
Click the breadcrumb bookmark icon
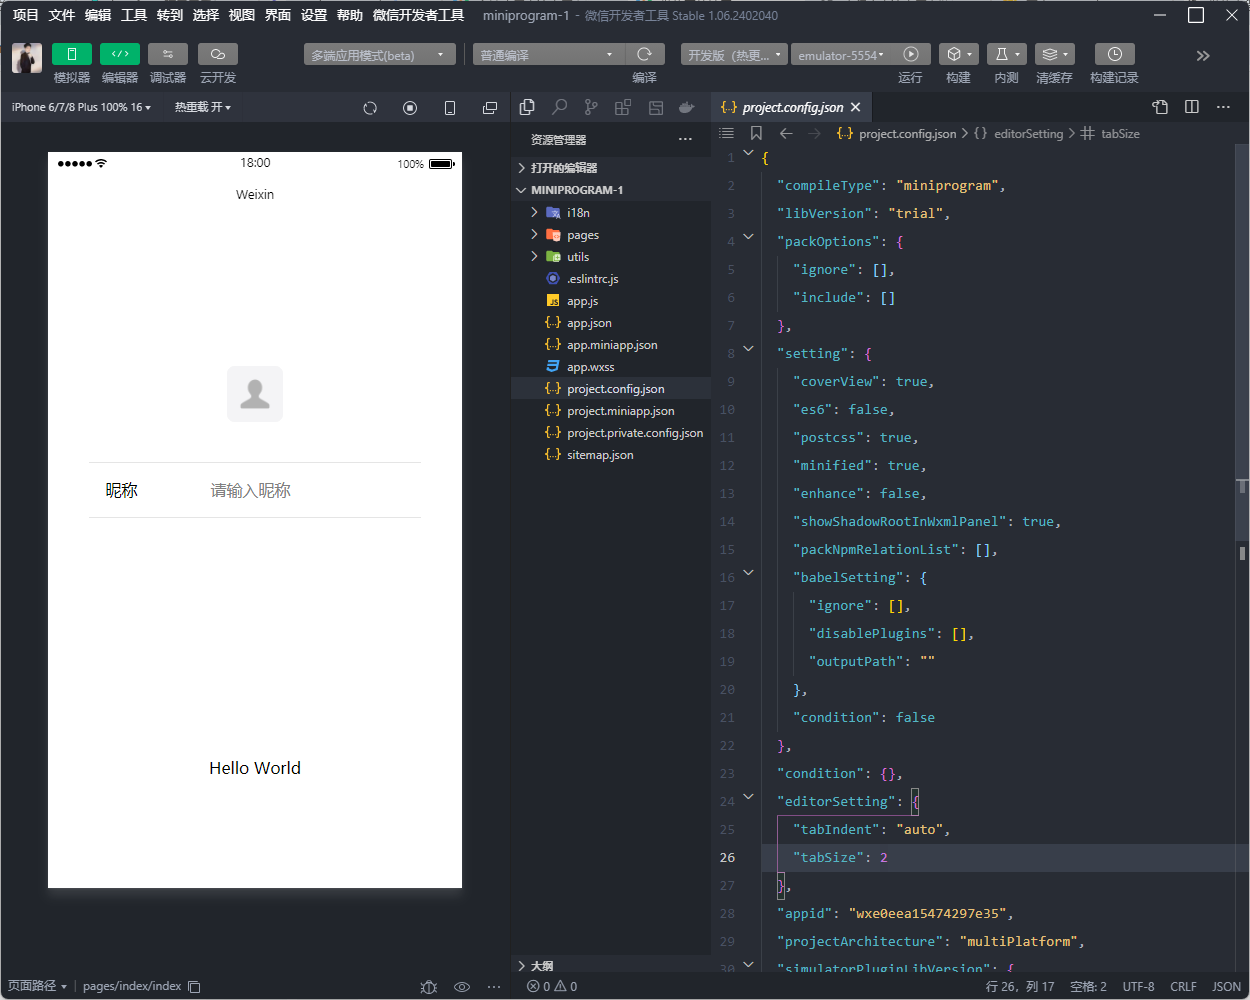(756, 133)
